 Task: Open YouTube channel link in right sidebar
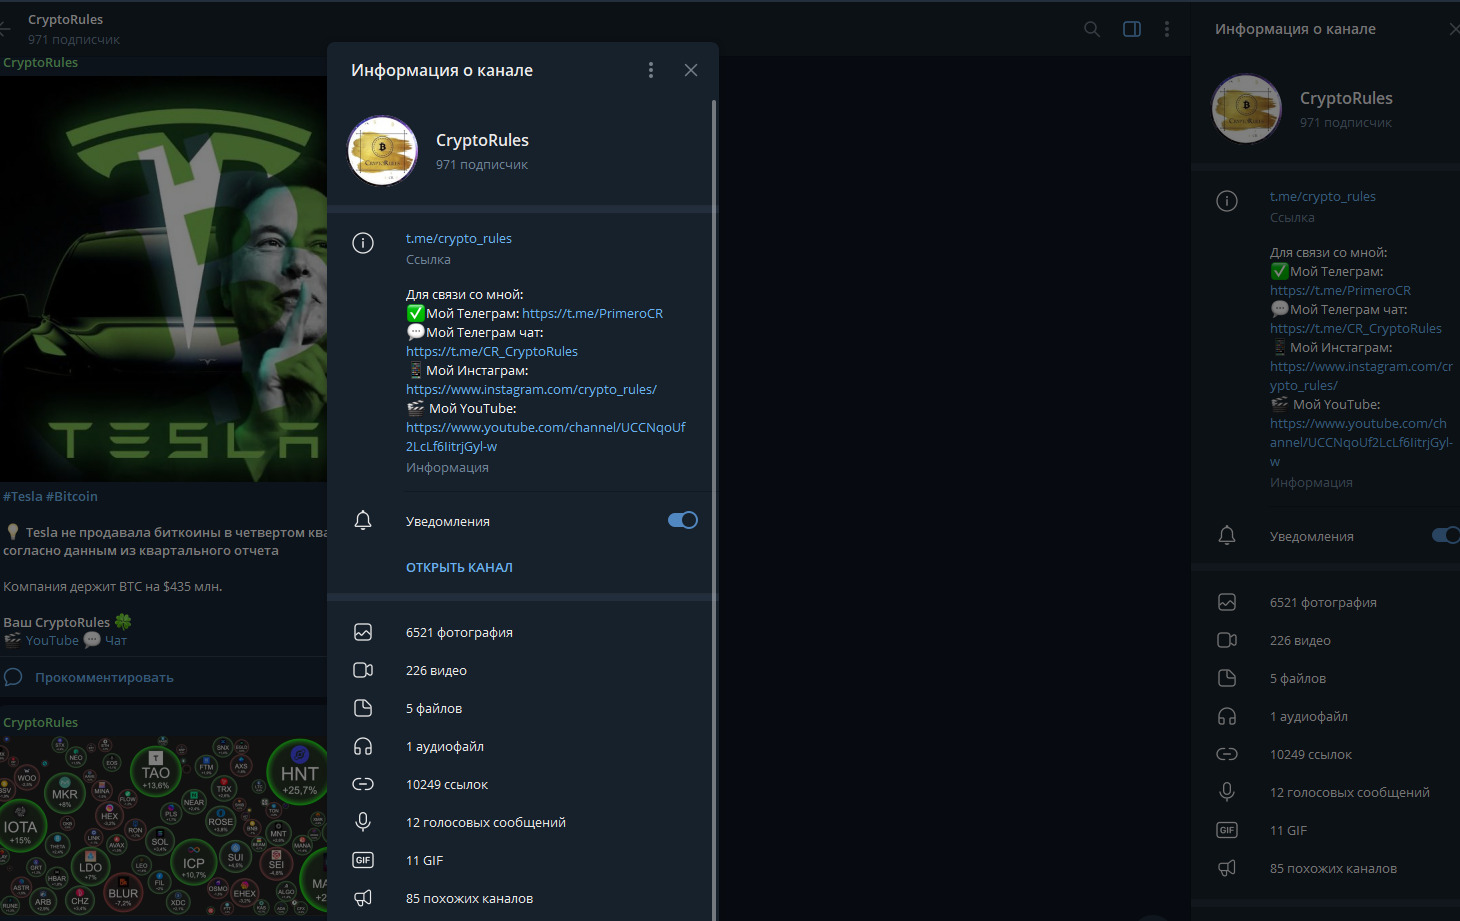coord(1361,442)
